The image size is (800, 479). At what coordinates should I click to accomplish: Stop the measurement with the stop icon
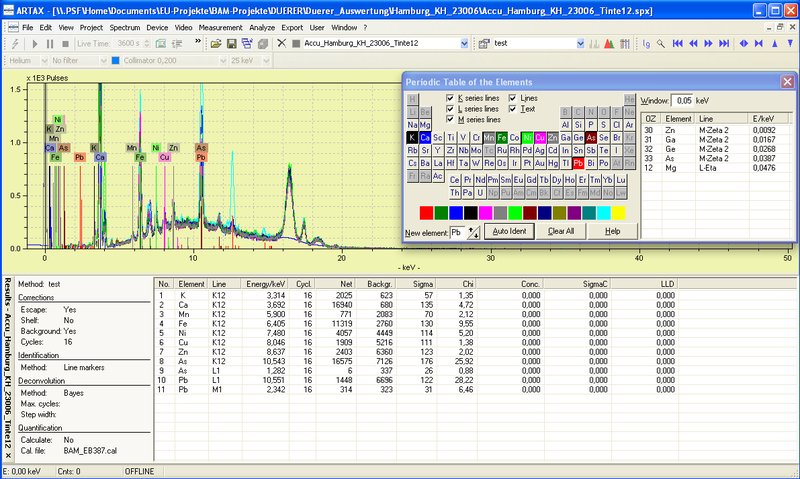[x=65, y=44]
